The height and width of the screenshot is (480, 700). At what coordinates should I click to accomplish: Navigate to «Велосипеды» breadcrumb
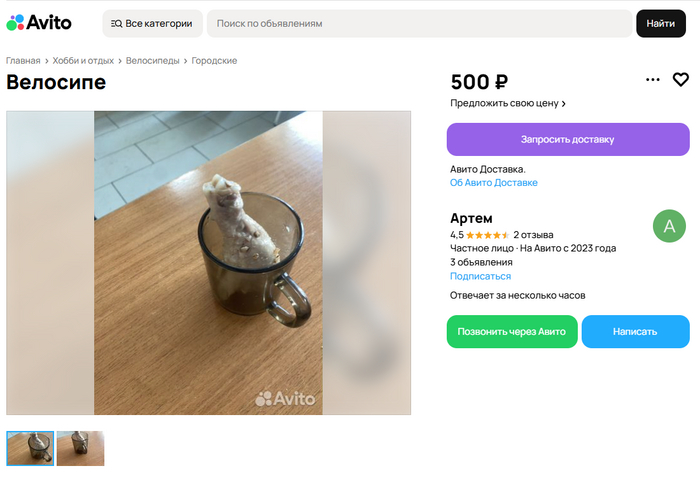click(152, 61)
